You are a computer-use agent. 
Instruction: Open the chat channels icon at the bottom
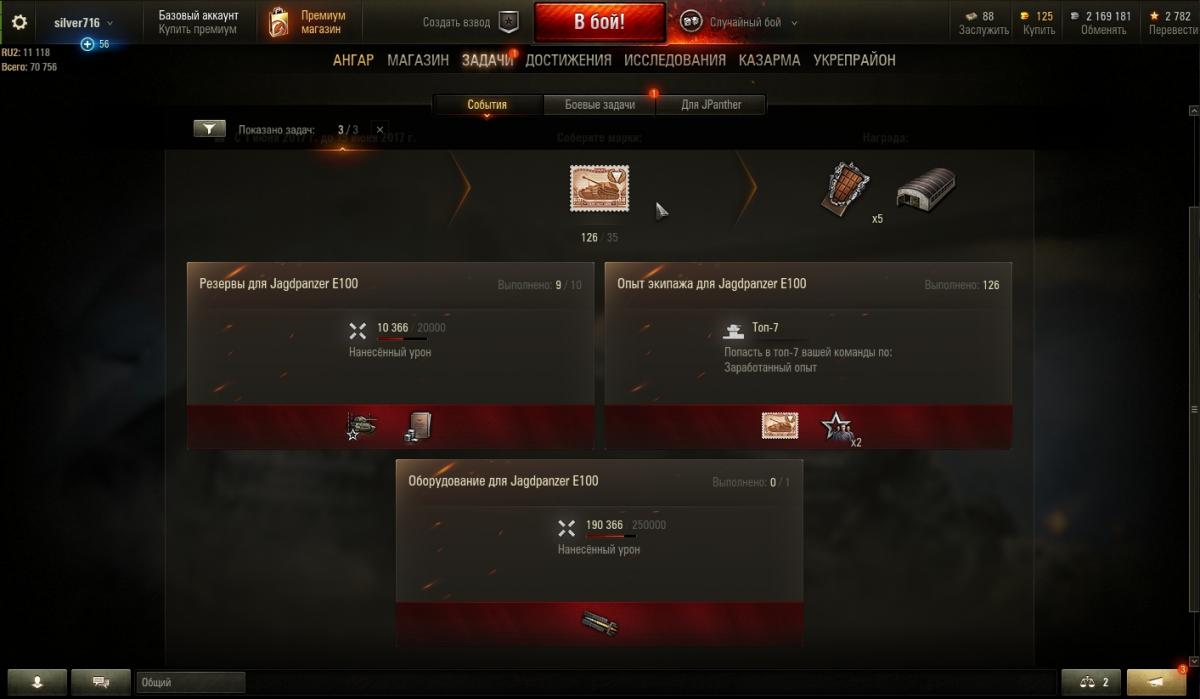101,682
